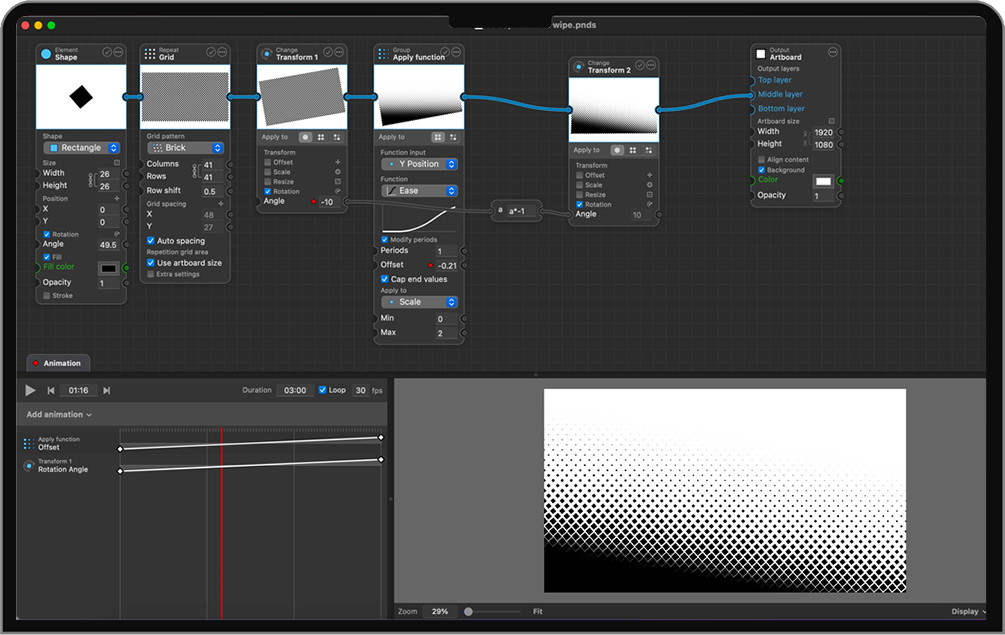Click the checkmark icon on the Grid node

point(211,52)
